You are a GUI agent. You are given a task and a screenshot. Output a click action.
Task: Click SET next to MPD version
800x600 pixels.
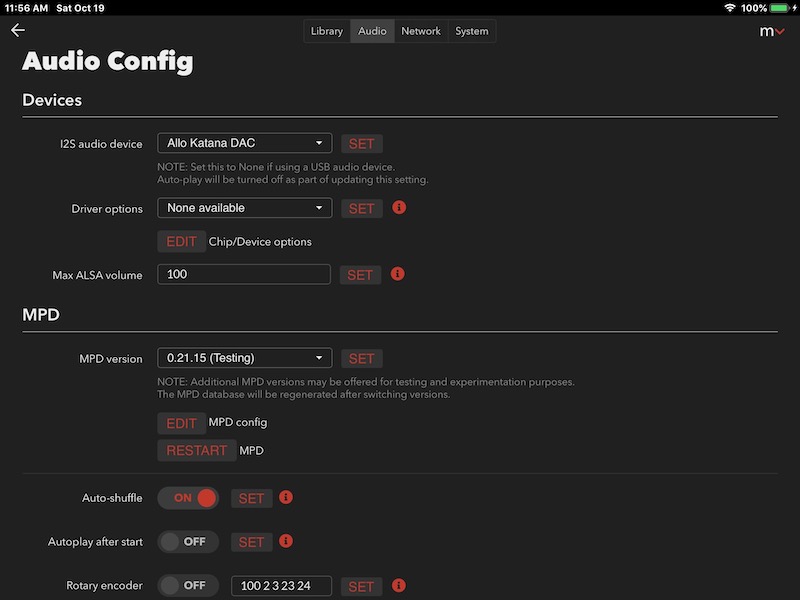click(361, 359)
